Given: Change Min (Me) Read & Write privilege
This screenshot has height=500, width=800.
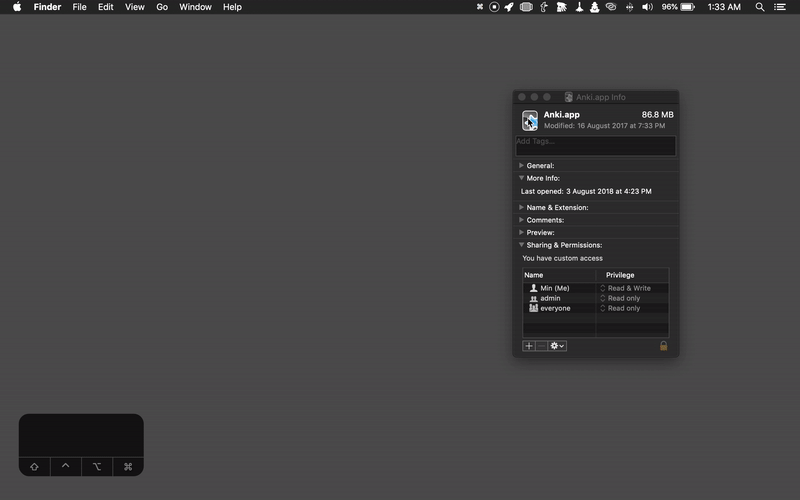Looking at the screenshot, I should 628,288.
